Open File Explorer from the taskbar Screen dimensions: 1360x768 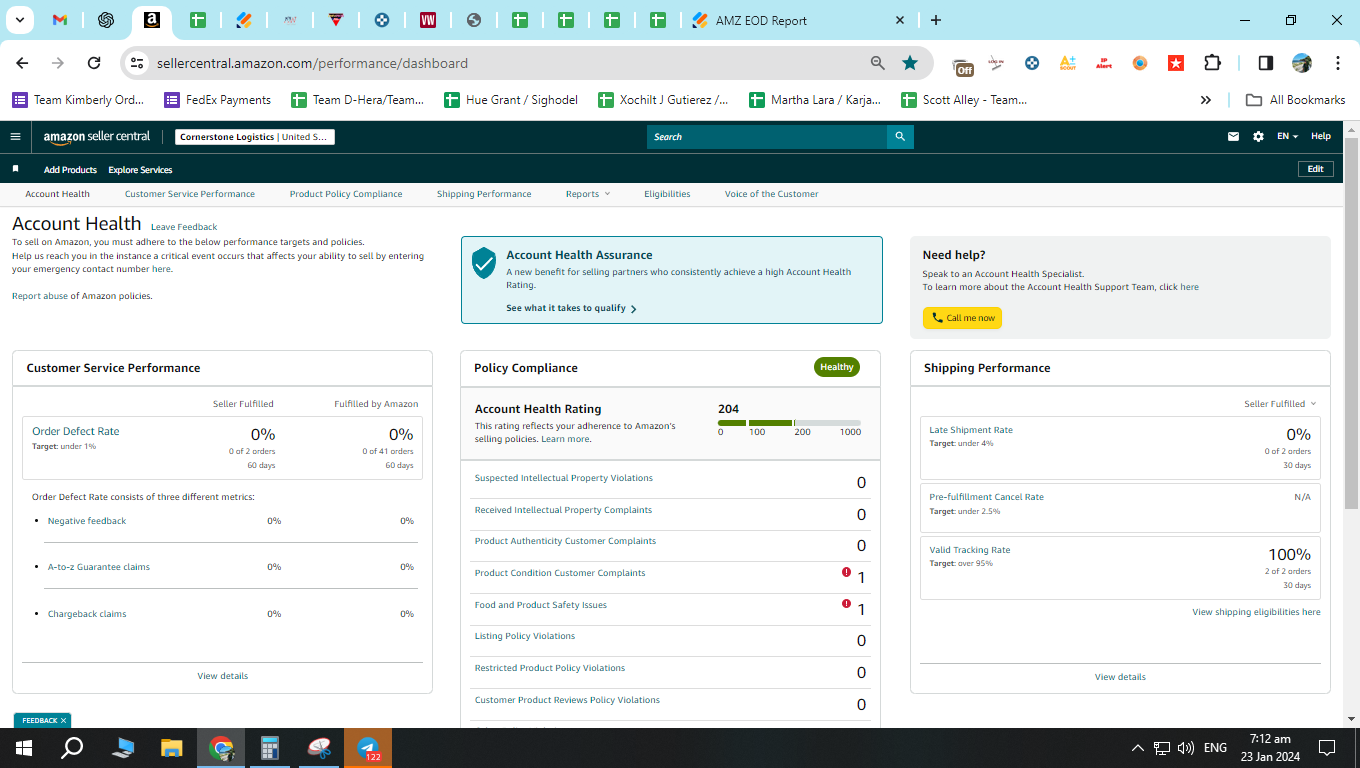pyautogui.click(x=172, y=748)
